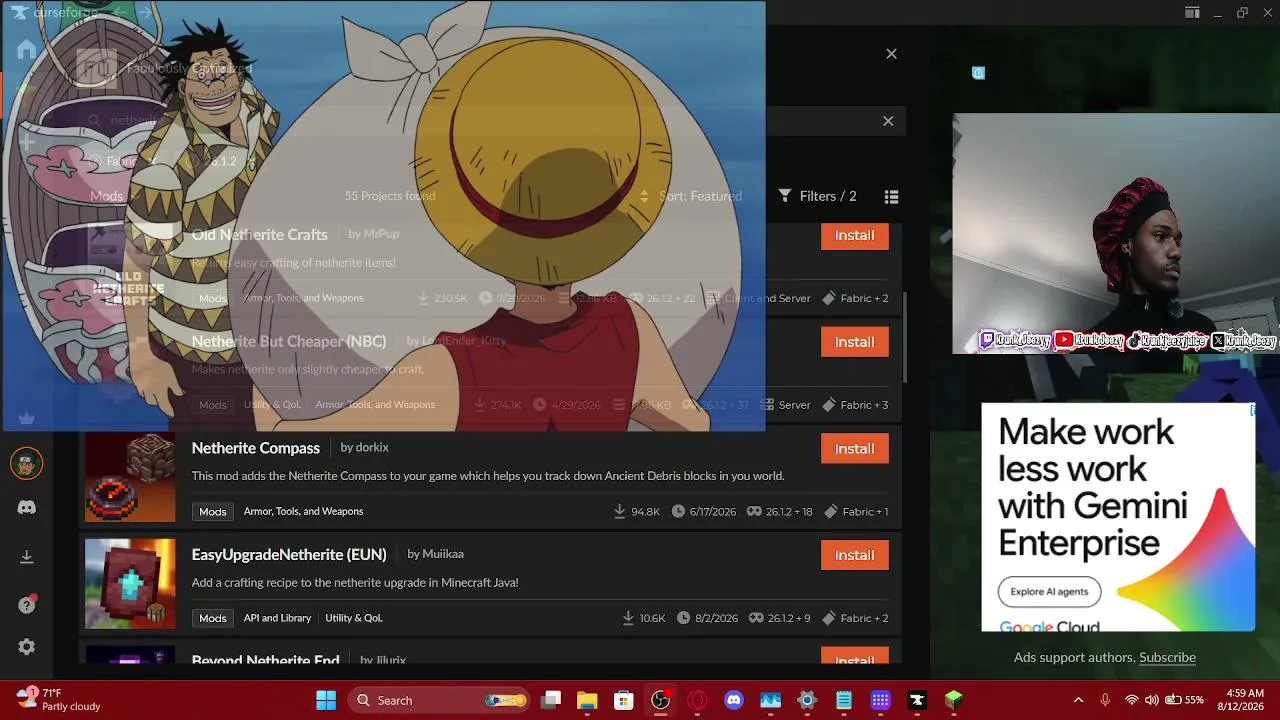Toggle the list view layout icon
The image size is (1280, 720).
[892, 196]
